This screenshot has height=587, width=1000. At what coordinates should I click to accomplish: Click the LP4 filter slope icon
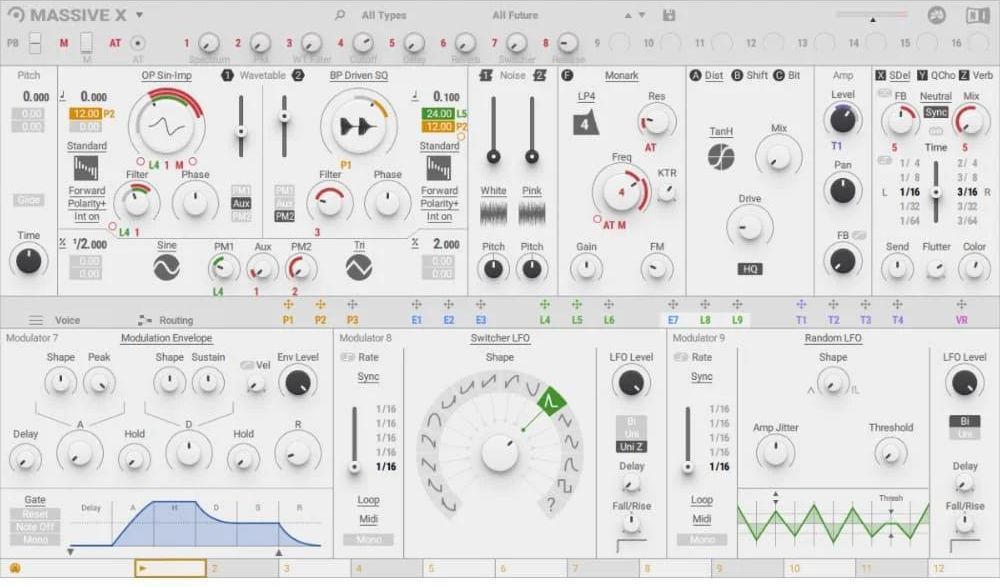pos(585,123)
